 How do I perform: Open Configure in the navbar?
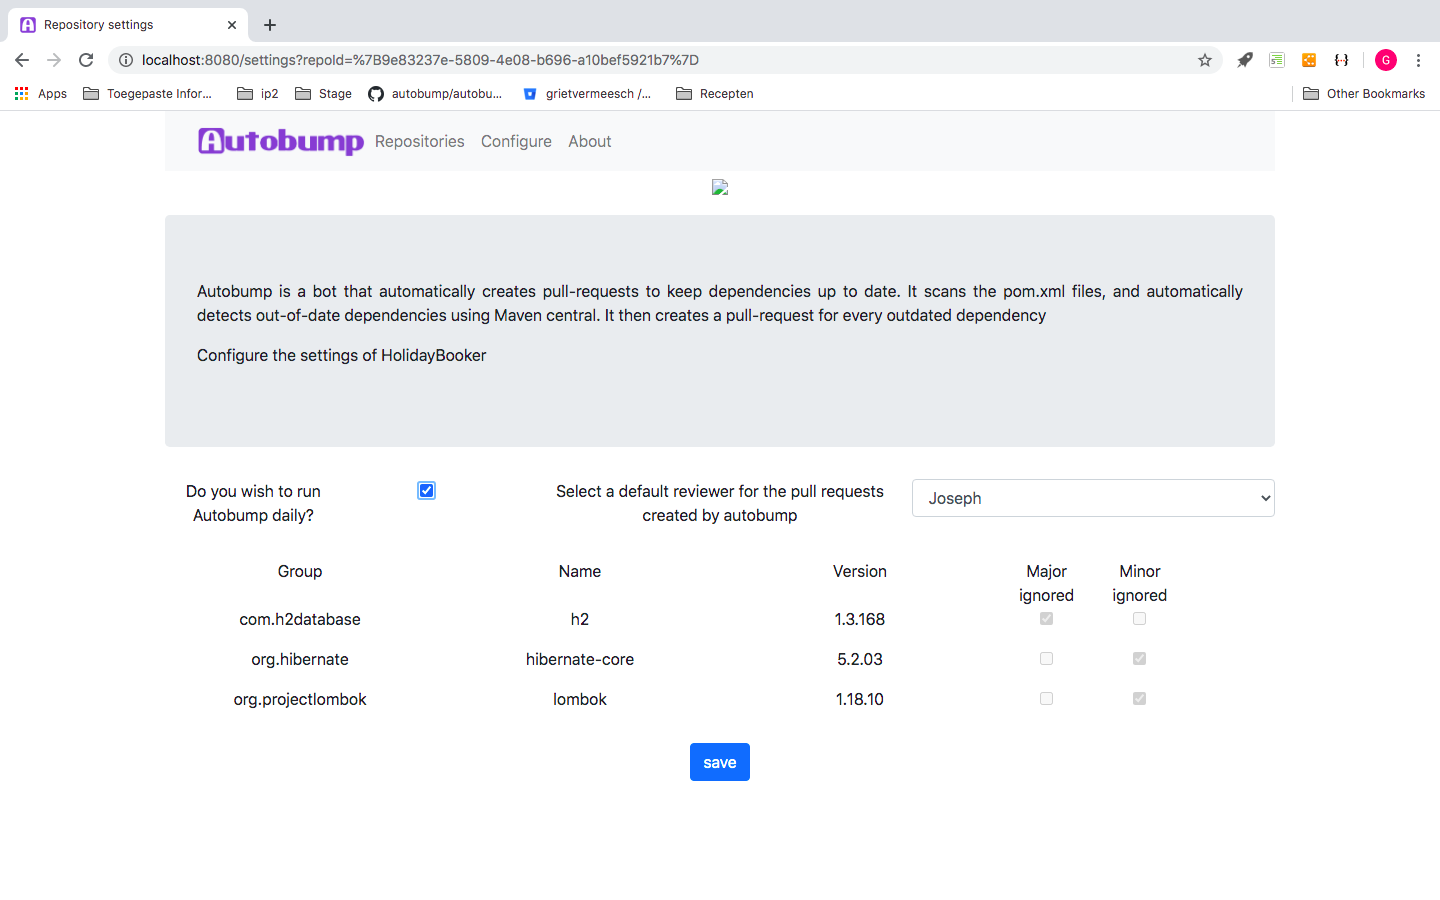516,141
